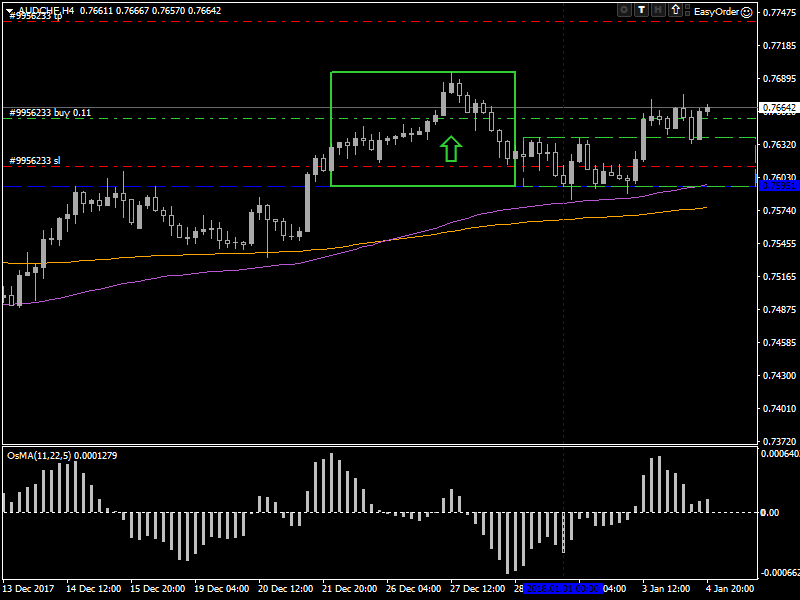The image size is (800, 600).
Task: Select the #9956233 buy 0.11 order label
Action: click(x=50, y=113)
